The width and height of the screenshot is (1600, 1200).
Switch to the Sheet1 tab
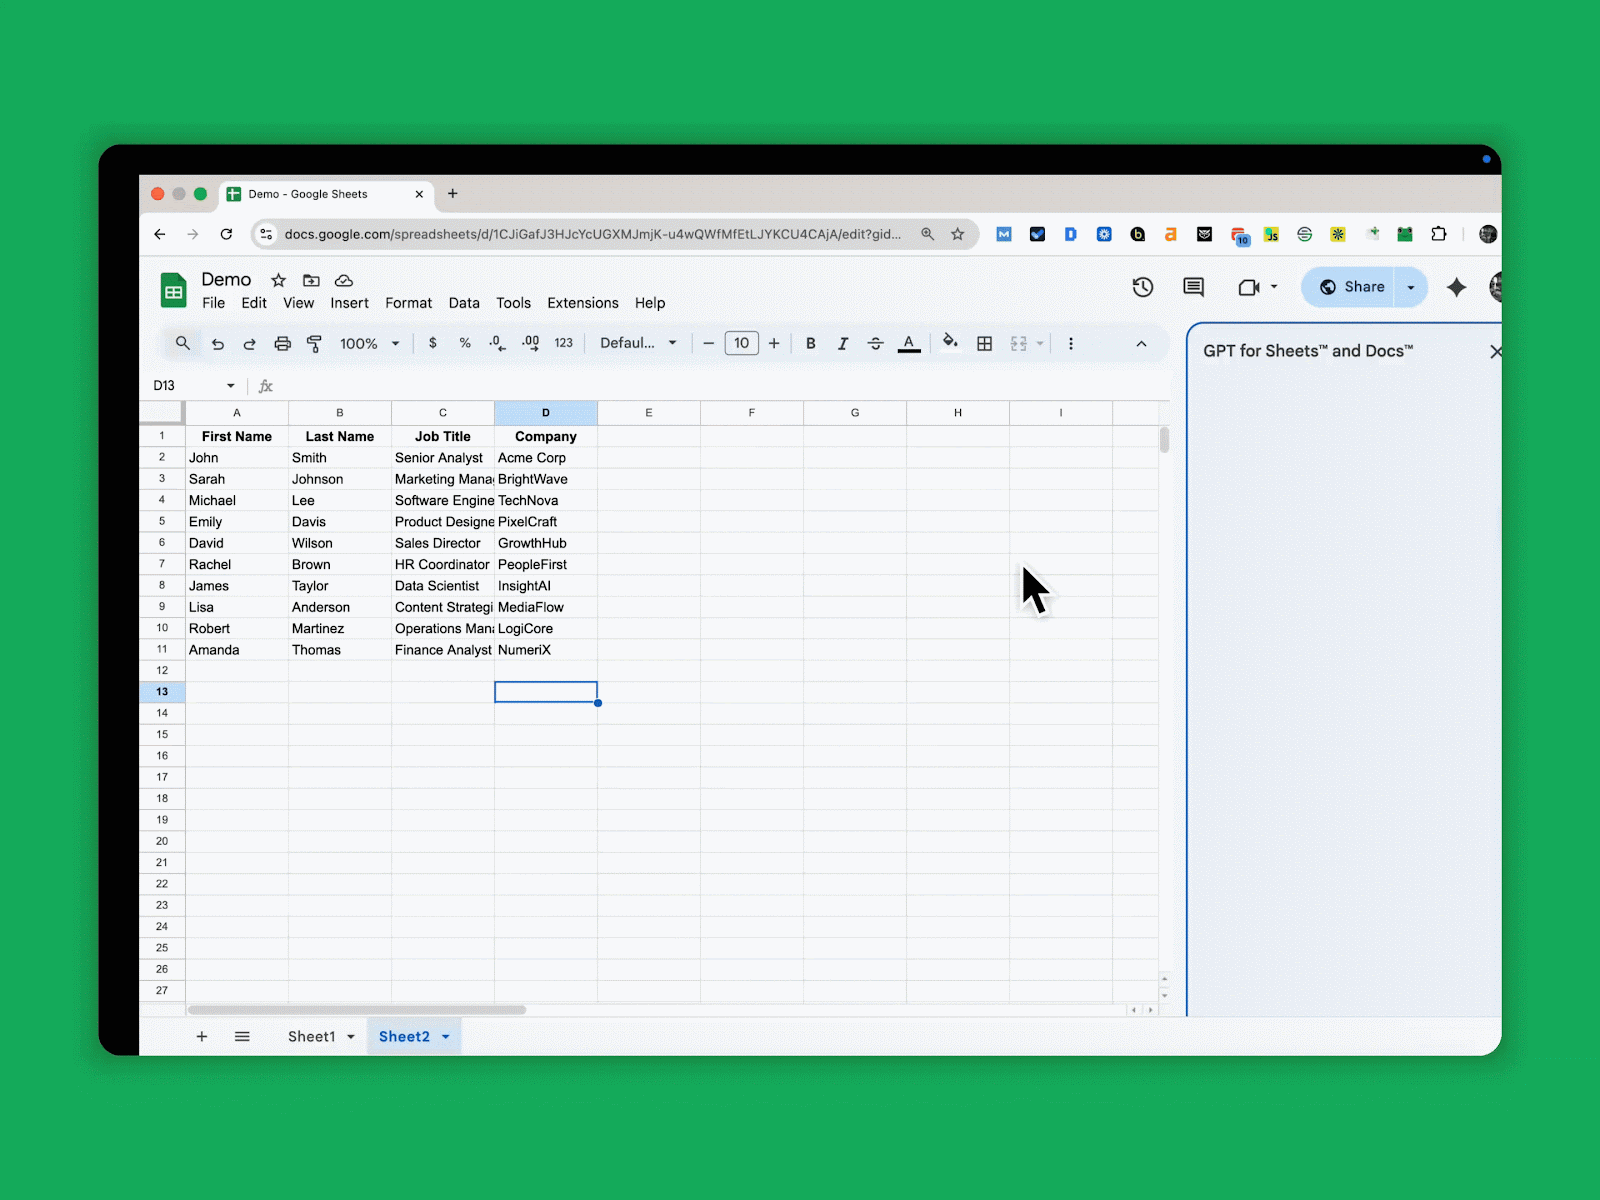click(314, 1036)
